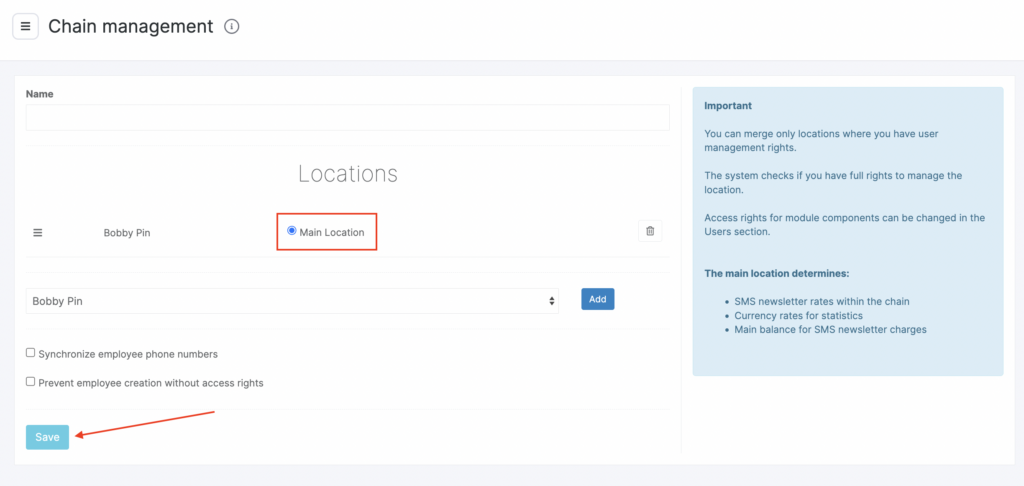Check Prevent employee creation without access rights
This screenshot has width=1024, height=486.
pos(30,381)
